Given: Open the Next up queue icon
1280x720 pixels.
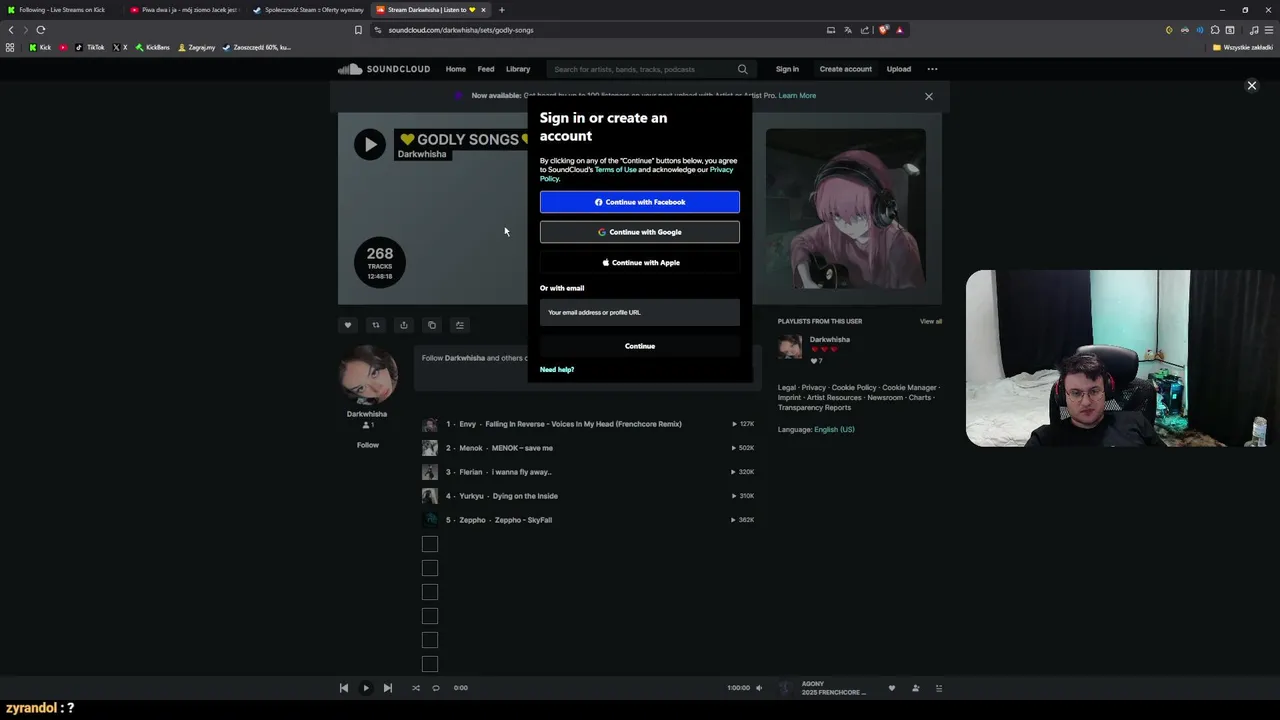Looking at the screenshot, I should [938, 688].
